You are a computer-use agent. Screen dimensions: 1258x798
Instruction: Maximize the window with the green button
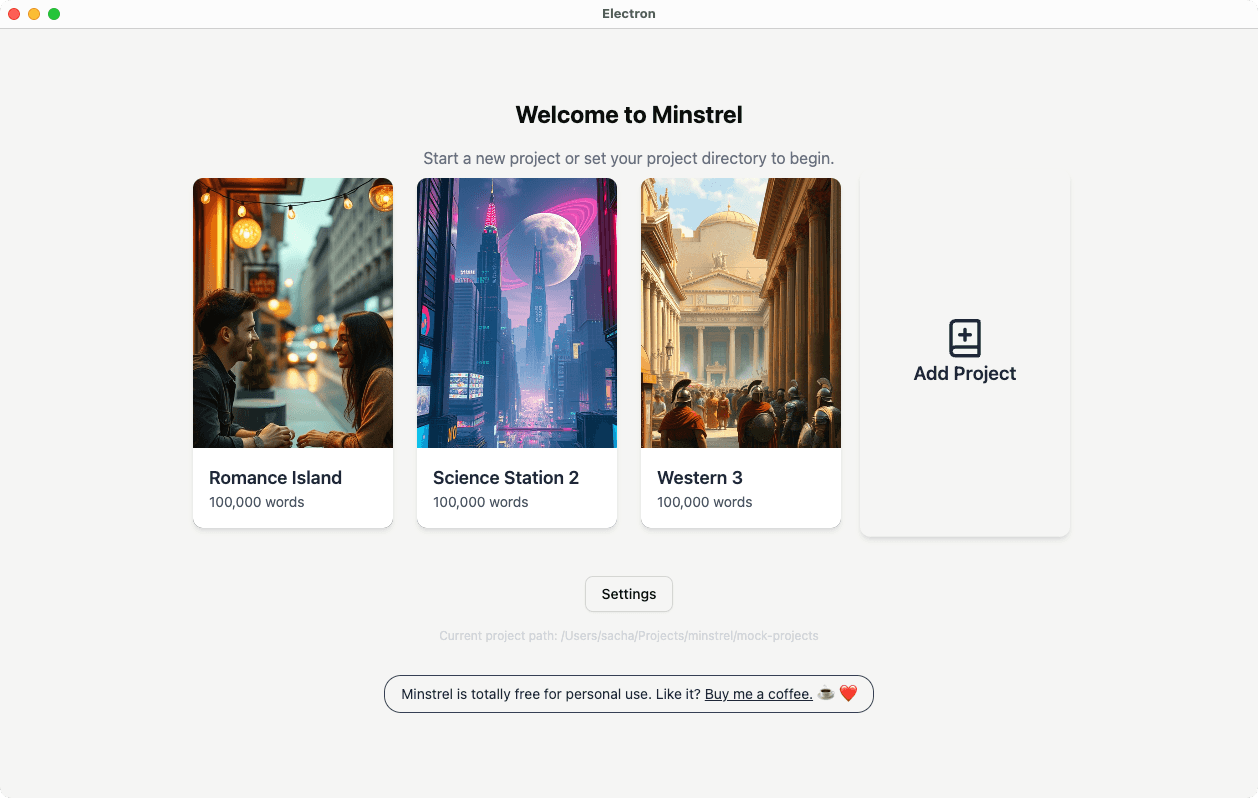pyautogui.click(x=54, y=14)
